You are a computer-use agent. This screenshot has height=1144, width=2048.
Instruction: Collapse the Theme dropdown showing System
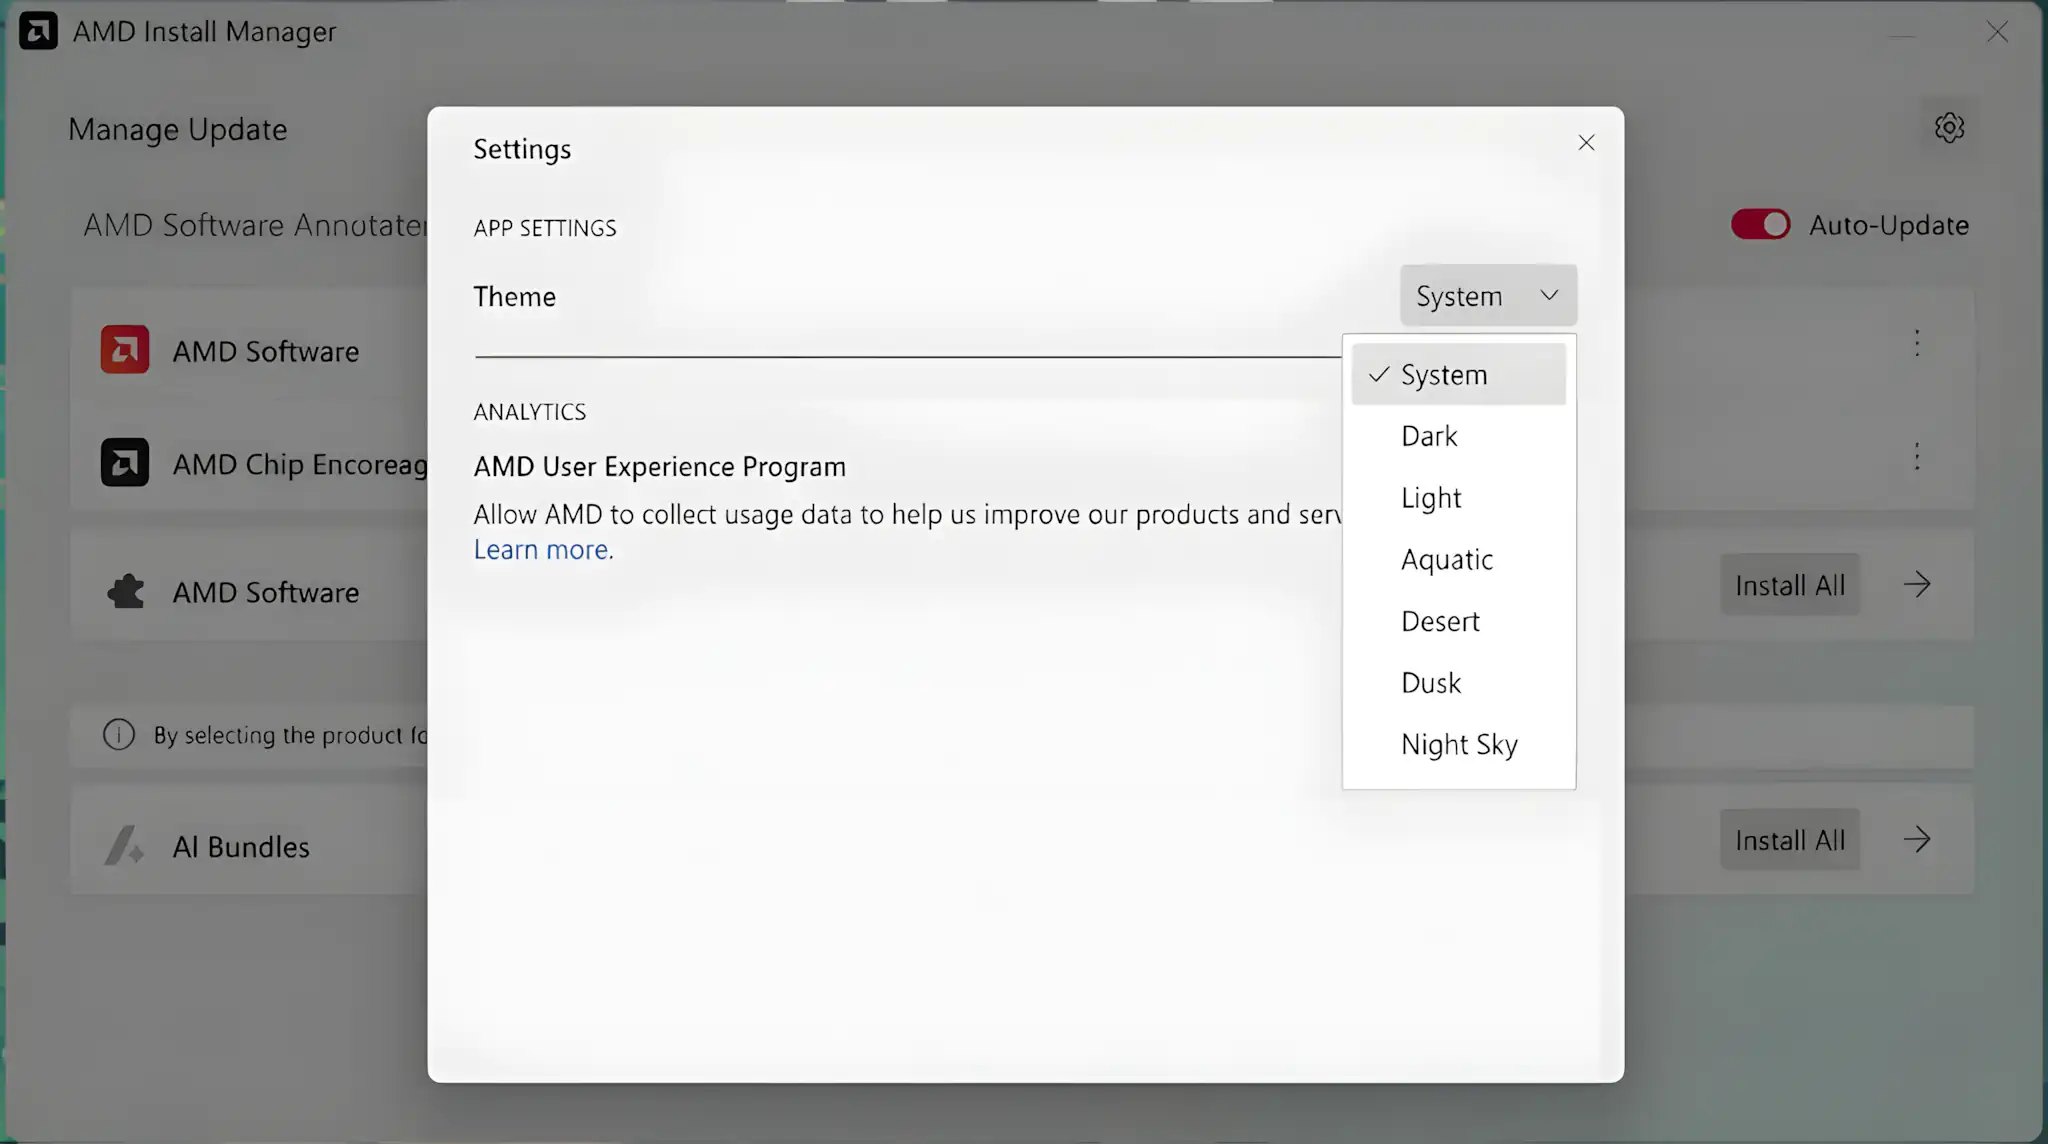1488,295
